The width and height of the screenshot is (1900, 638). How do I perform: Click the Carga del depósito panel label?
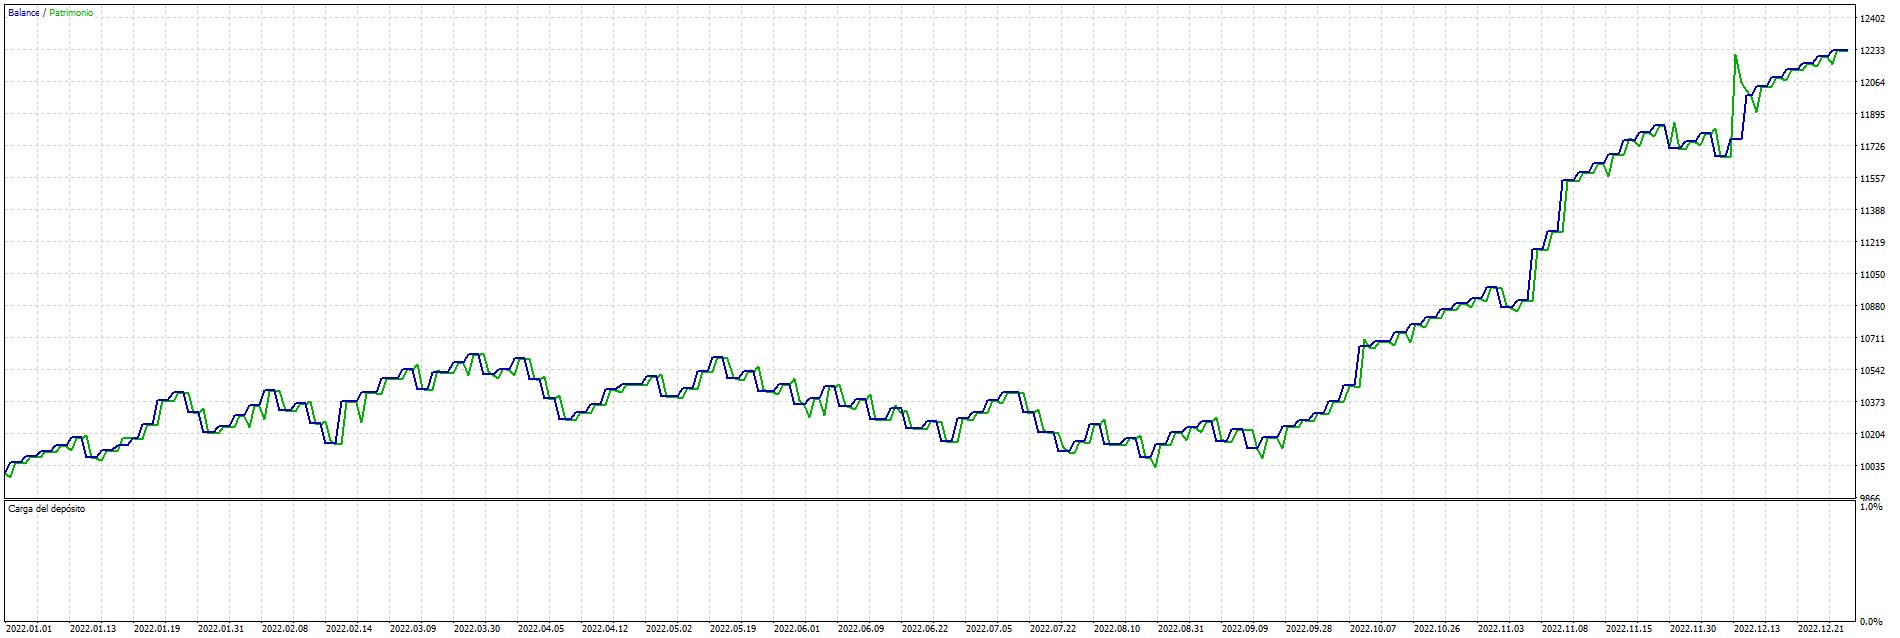pos(47,509)
